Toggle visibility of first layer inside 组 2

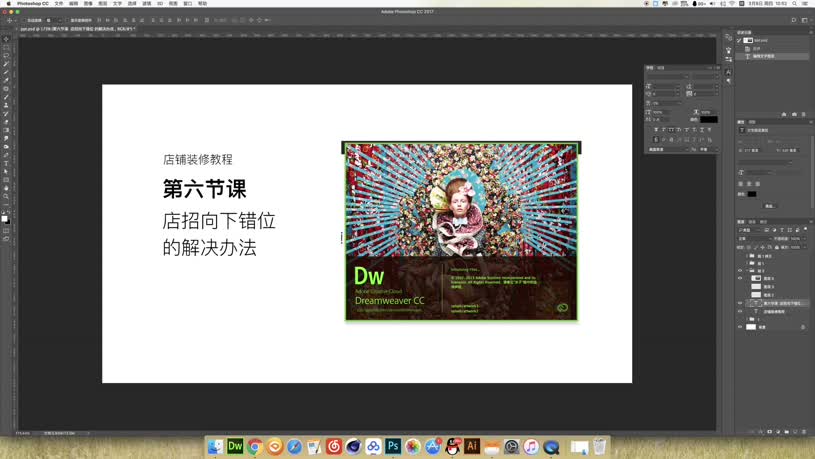coord(740,278)
